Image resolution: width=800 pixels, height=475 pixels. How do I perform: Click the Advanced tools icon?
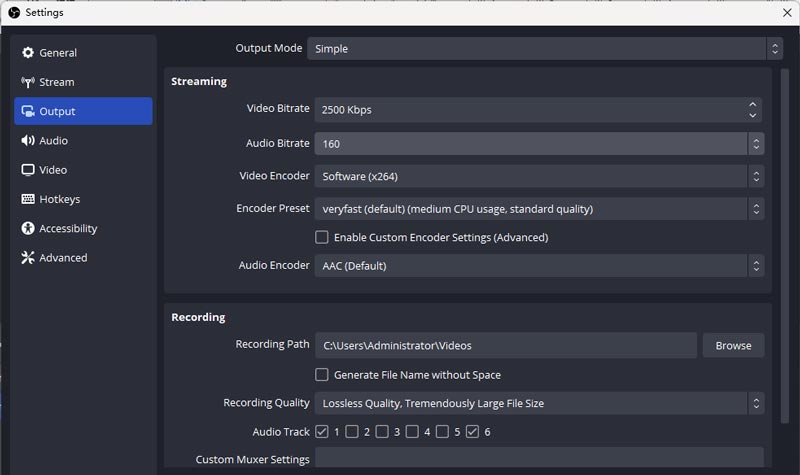(x=28, y=258)
